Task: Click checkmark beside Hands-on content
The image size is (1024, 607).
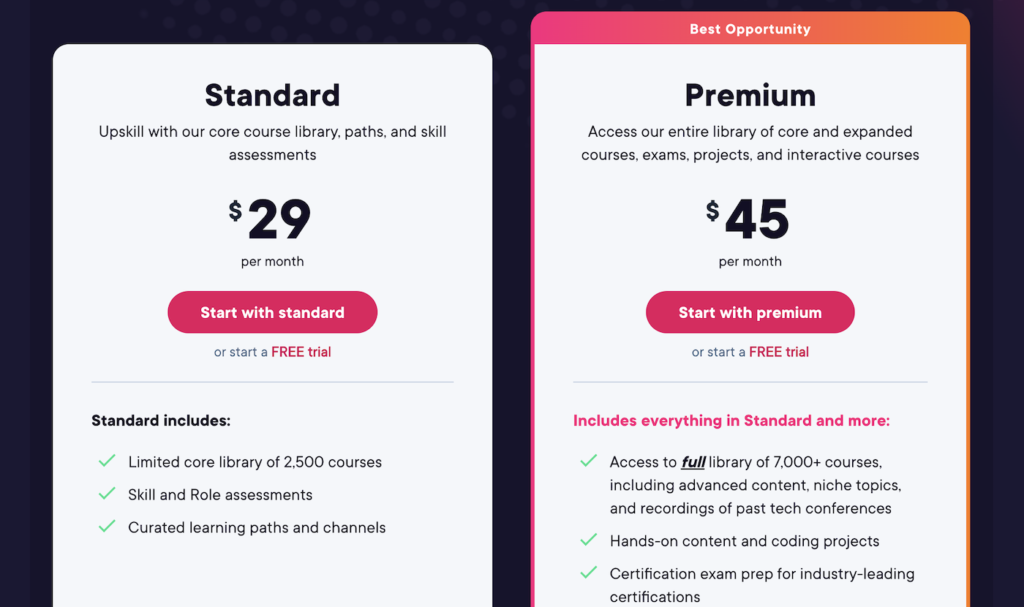Action: coord(589,541)
